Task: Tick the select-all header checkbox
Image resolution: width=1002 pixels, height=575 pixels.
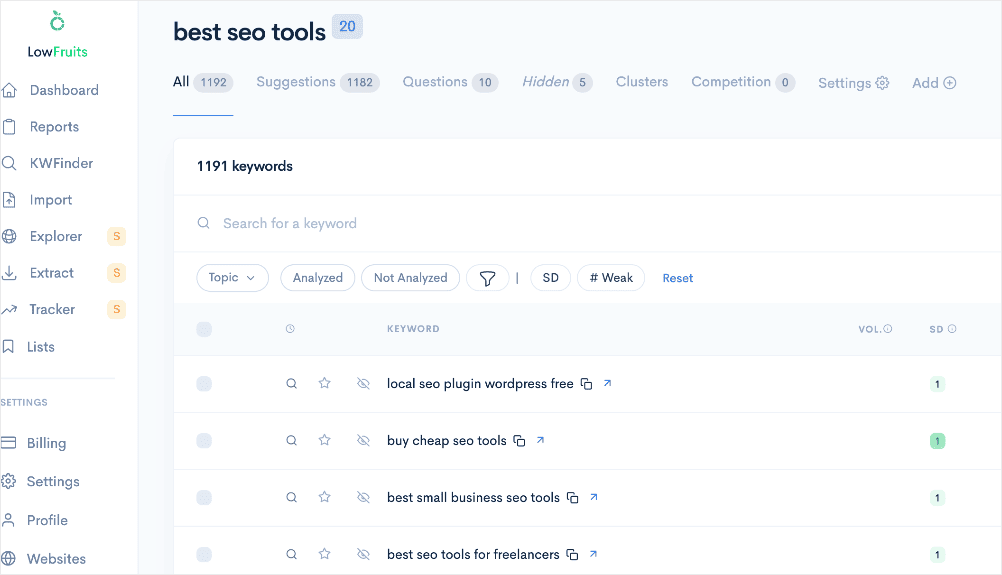Action: pos(204,329)
